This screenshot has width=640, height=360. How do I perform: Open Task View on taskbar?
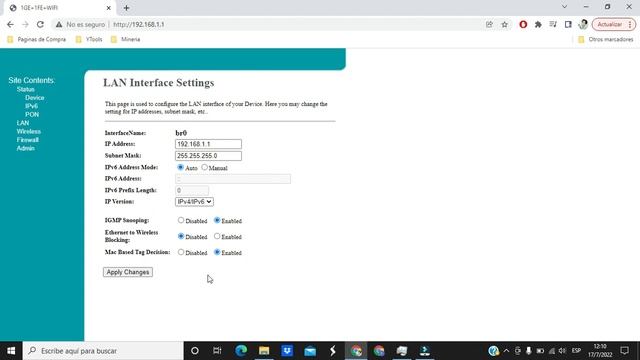click(x=217, y=351)
